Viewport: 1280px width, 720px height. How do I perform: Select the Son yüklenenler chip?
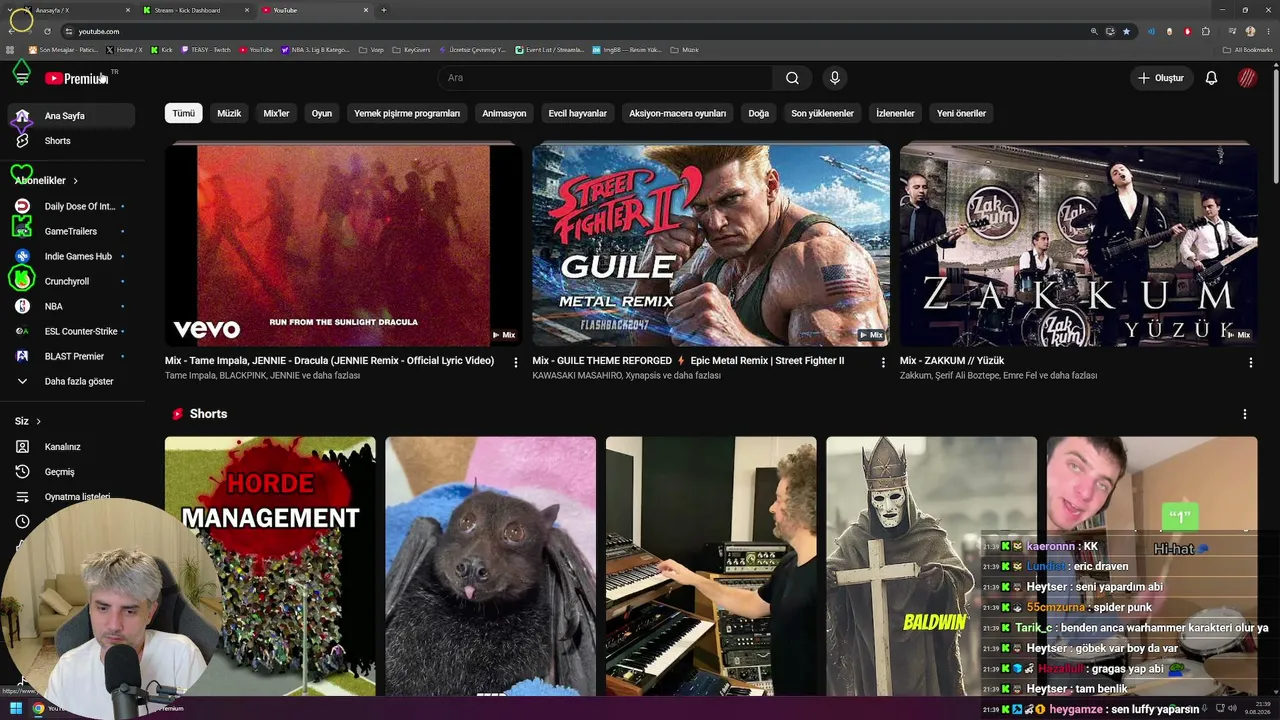(x=822, y=114)
